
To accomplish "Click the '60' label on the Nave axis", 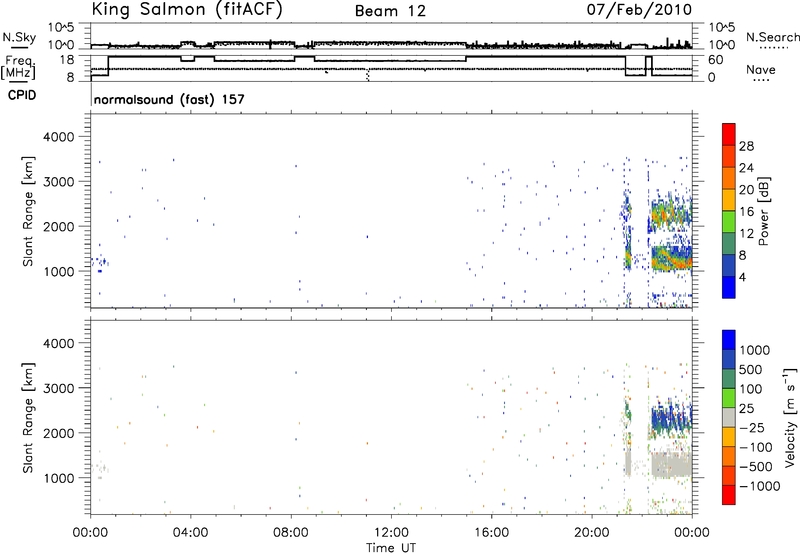I will [x=715, y=60].
